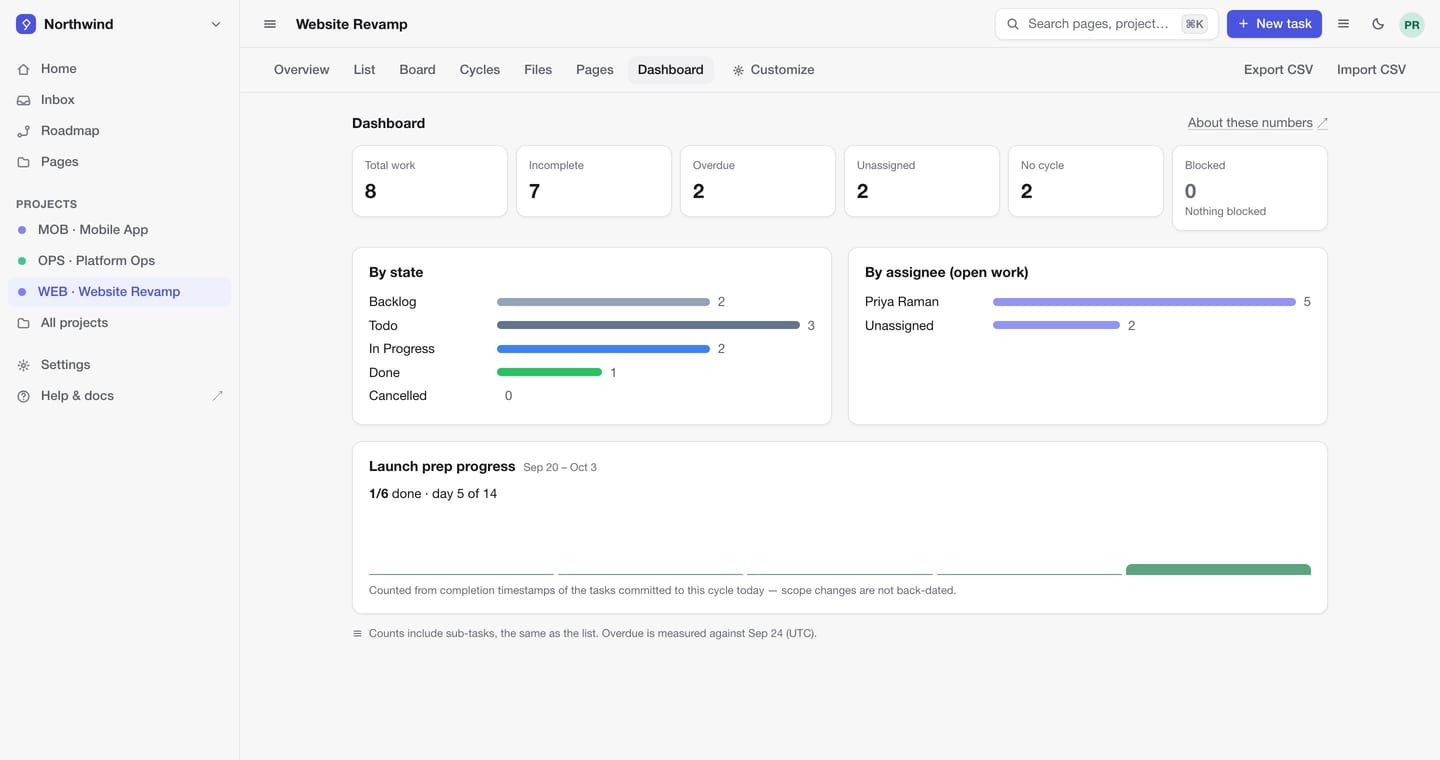Click the Priya Raman name label
Viewport: 1440px width, 760px height.
(902, 302)
